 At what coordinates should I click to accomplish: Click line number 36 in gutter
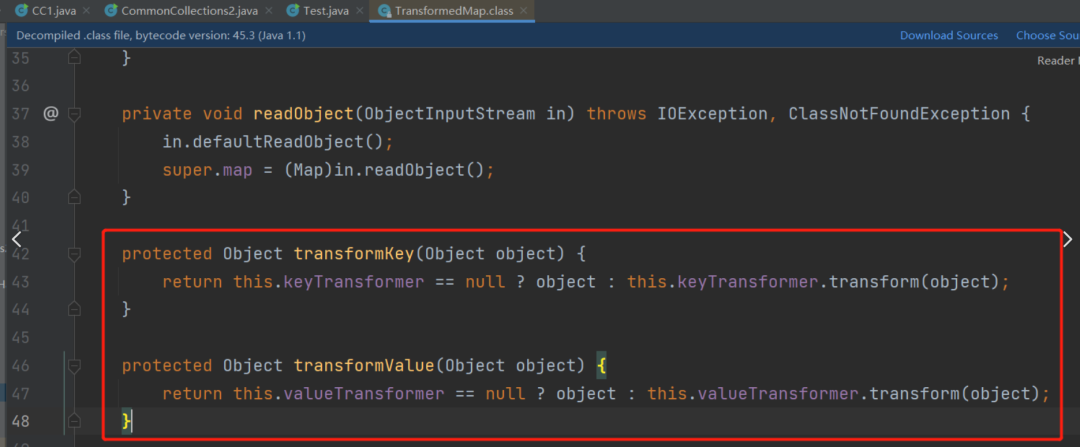click(21, 86)
